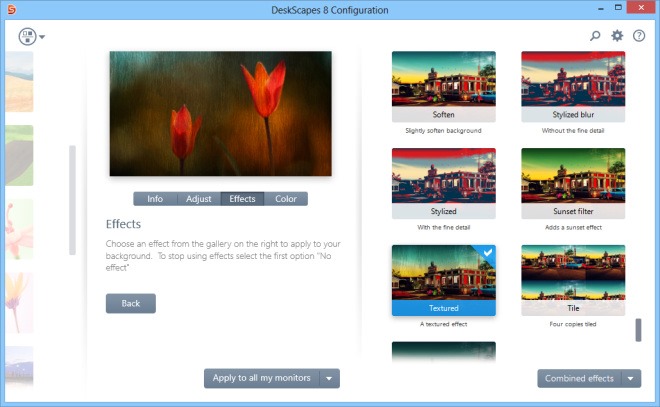The image size is (660, 407).
Task: Open the search magnifier icon
Action: click(x=595, y=36)
